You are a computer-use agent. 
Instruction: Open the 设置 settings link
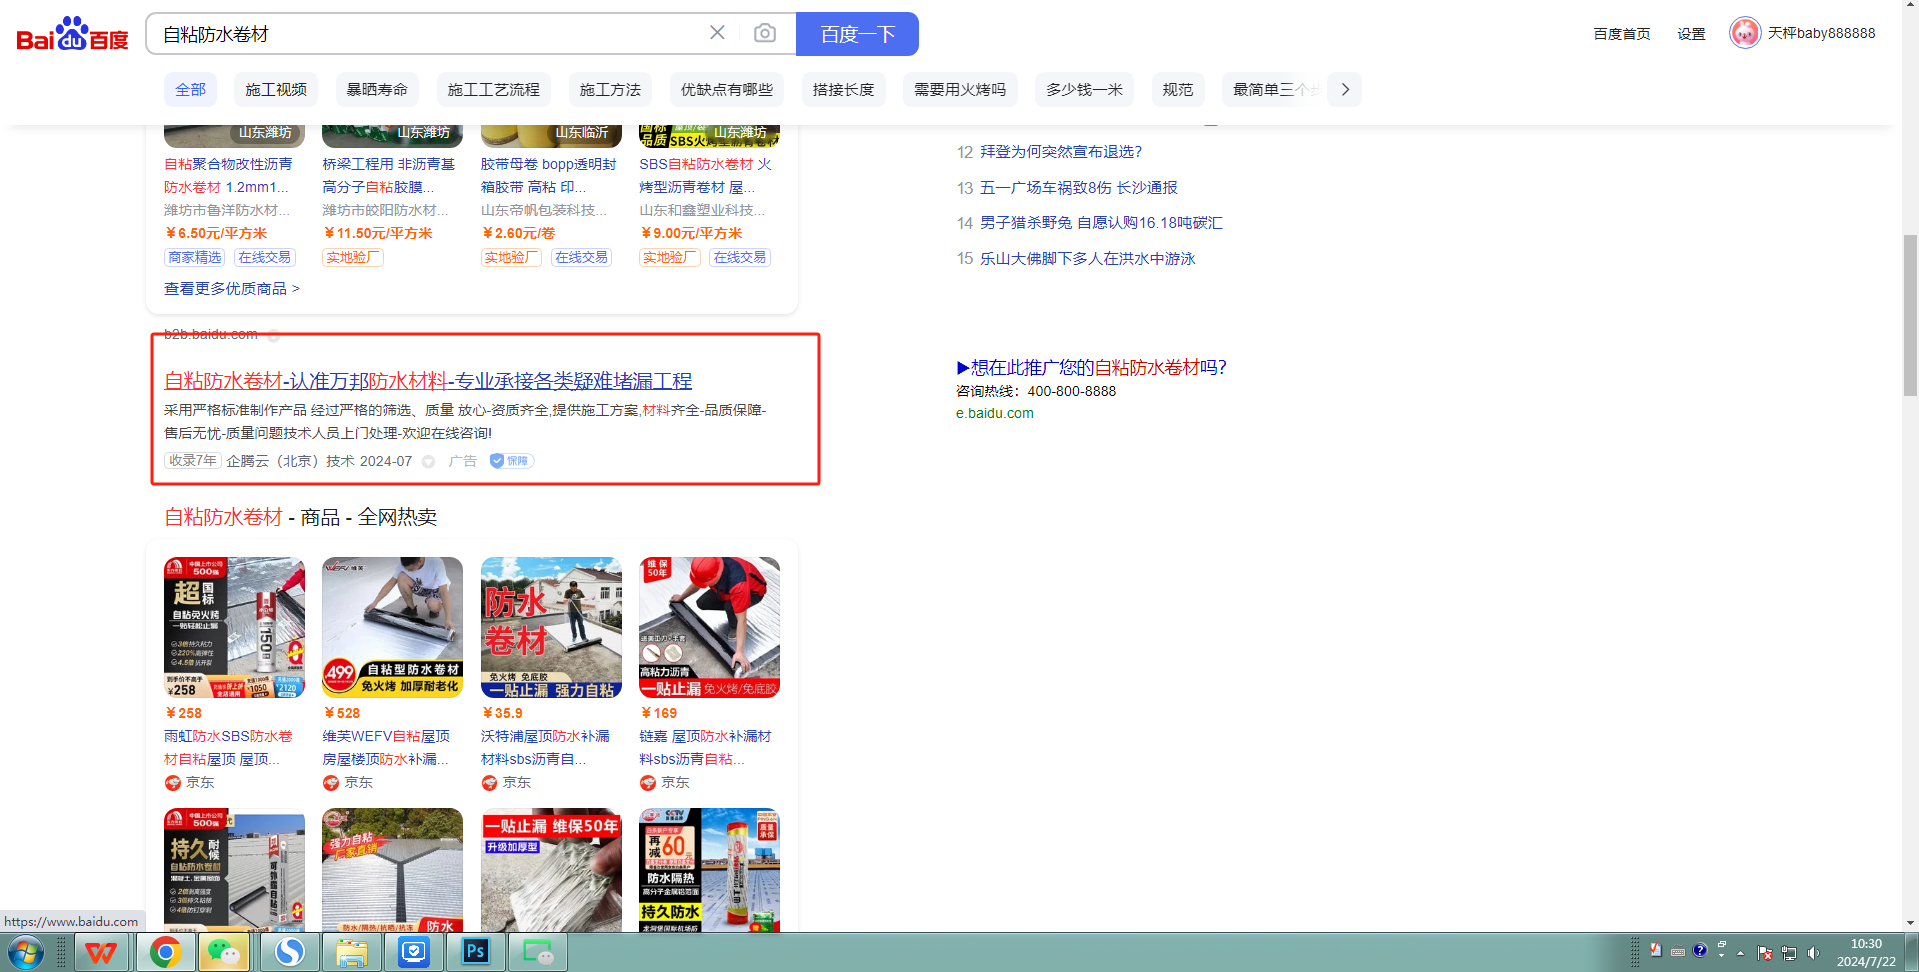1691,34
